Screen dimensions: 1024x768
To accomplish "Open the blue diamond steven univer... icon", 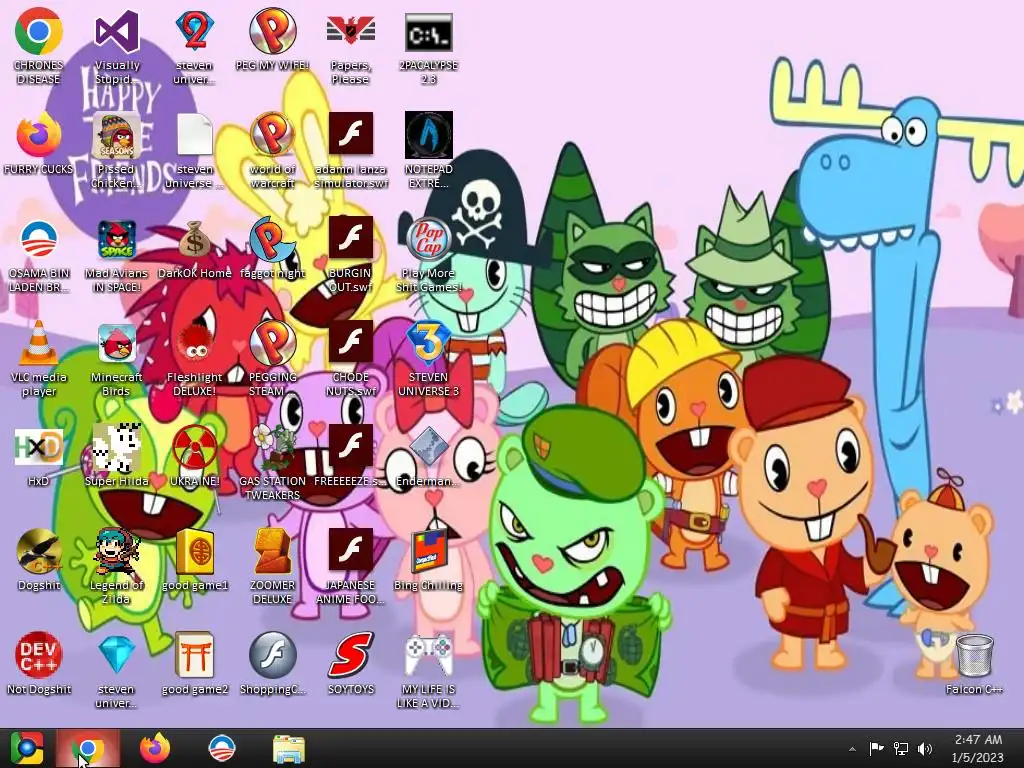I will pyautogui.click(x=117, y=655).
